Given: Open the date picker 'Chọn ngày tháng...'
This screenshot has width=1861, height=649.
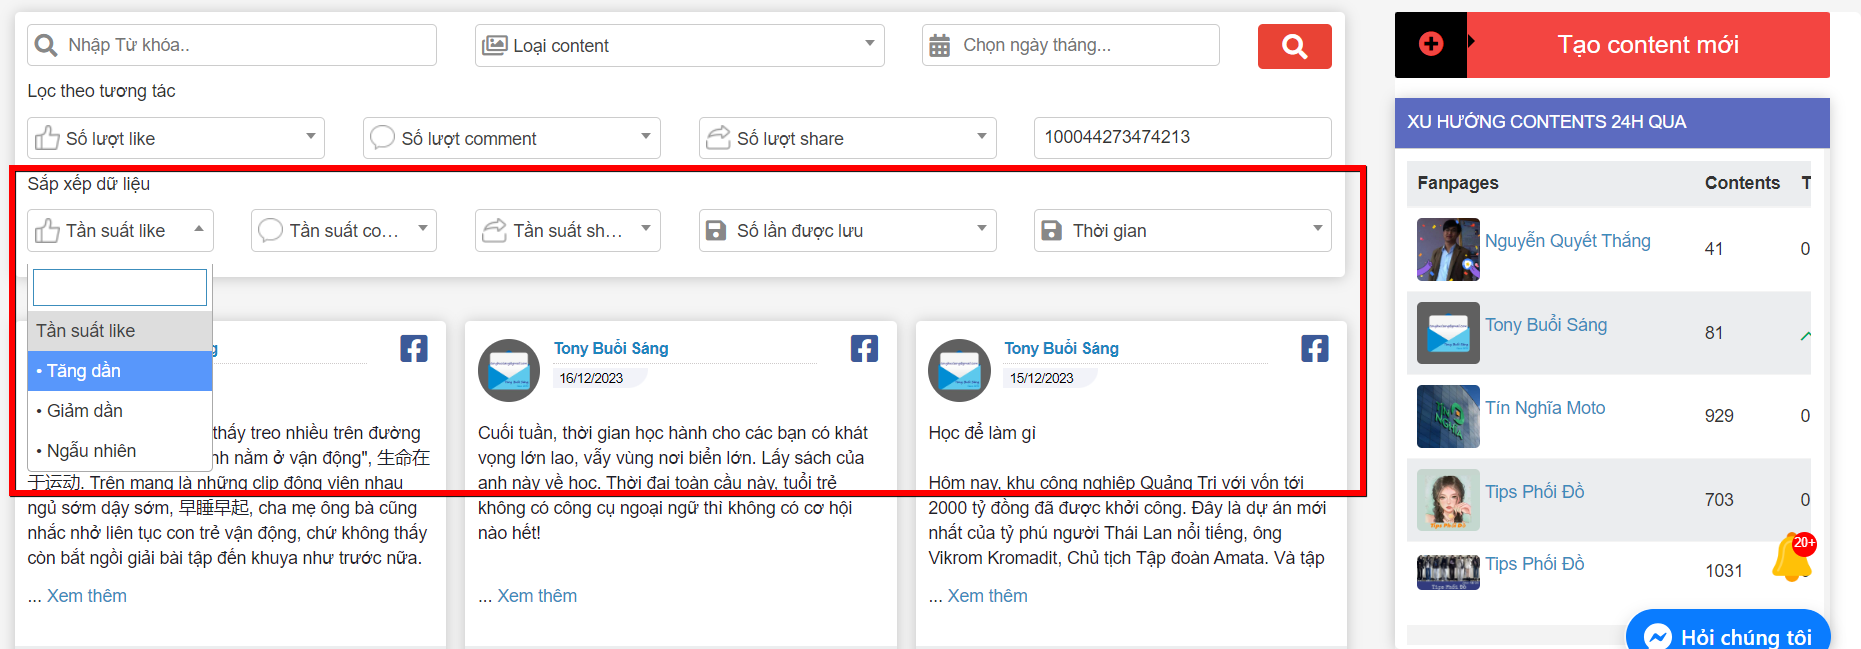Looking at the screenshot, I should tap(1070, 45).
